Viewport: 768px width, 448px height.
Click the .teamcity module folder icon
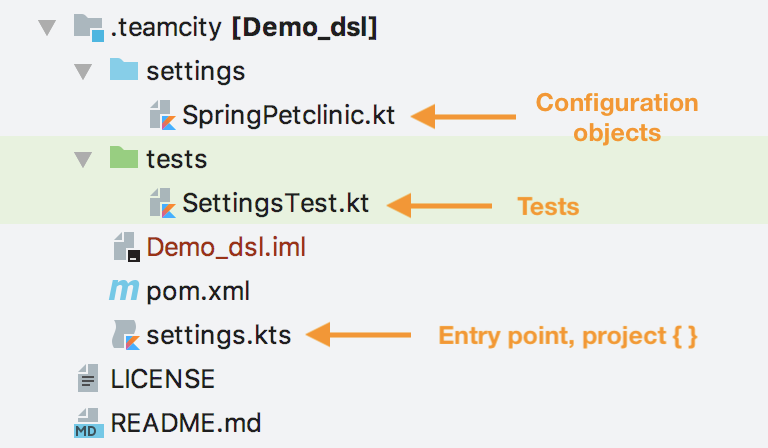point(89,27)
